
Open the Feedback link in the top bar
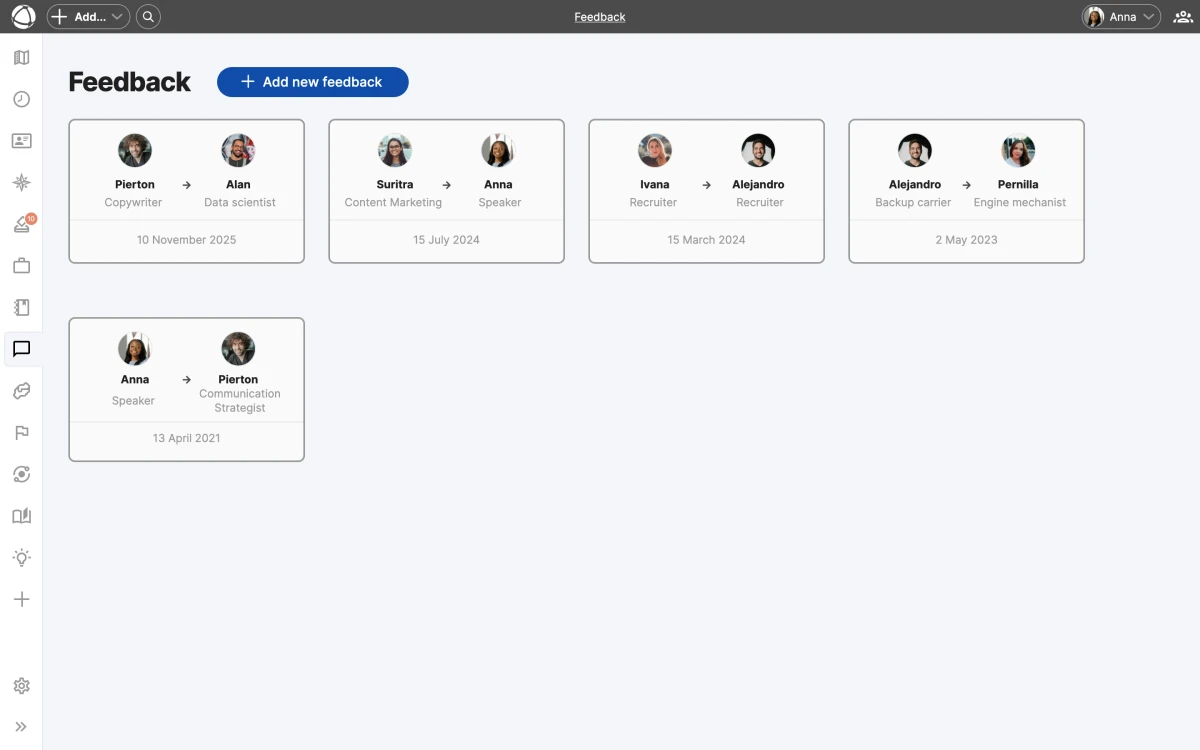599,16
